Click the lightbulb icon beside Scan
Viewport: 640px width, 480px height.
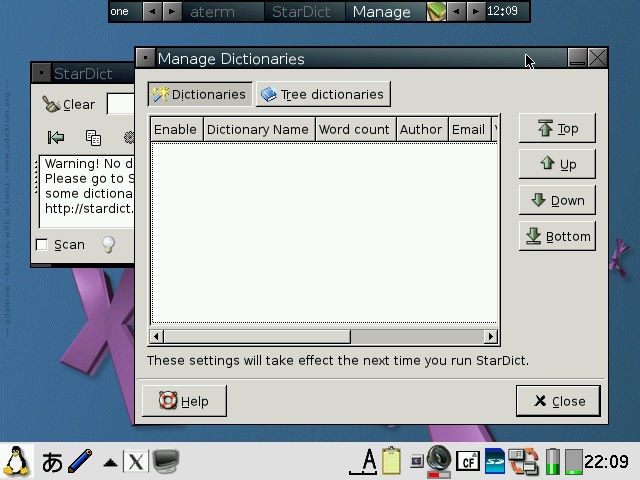(x=108, y=245)
